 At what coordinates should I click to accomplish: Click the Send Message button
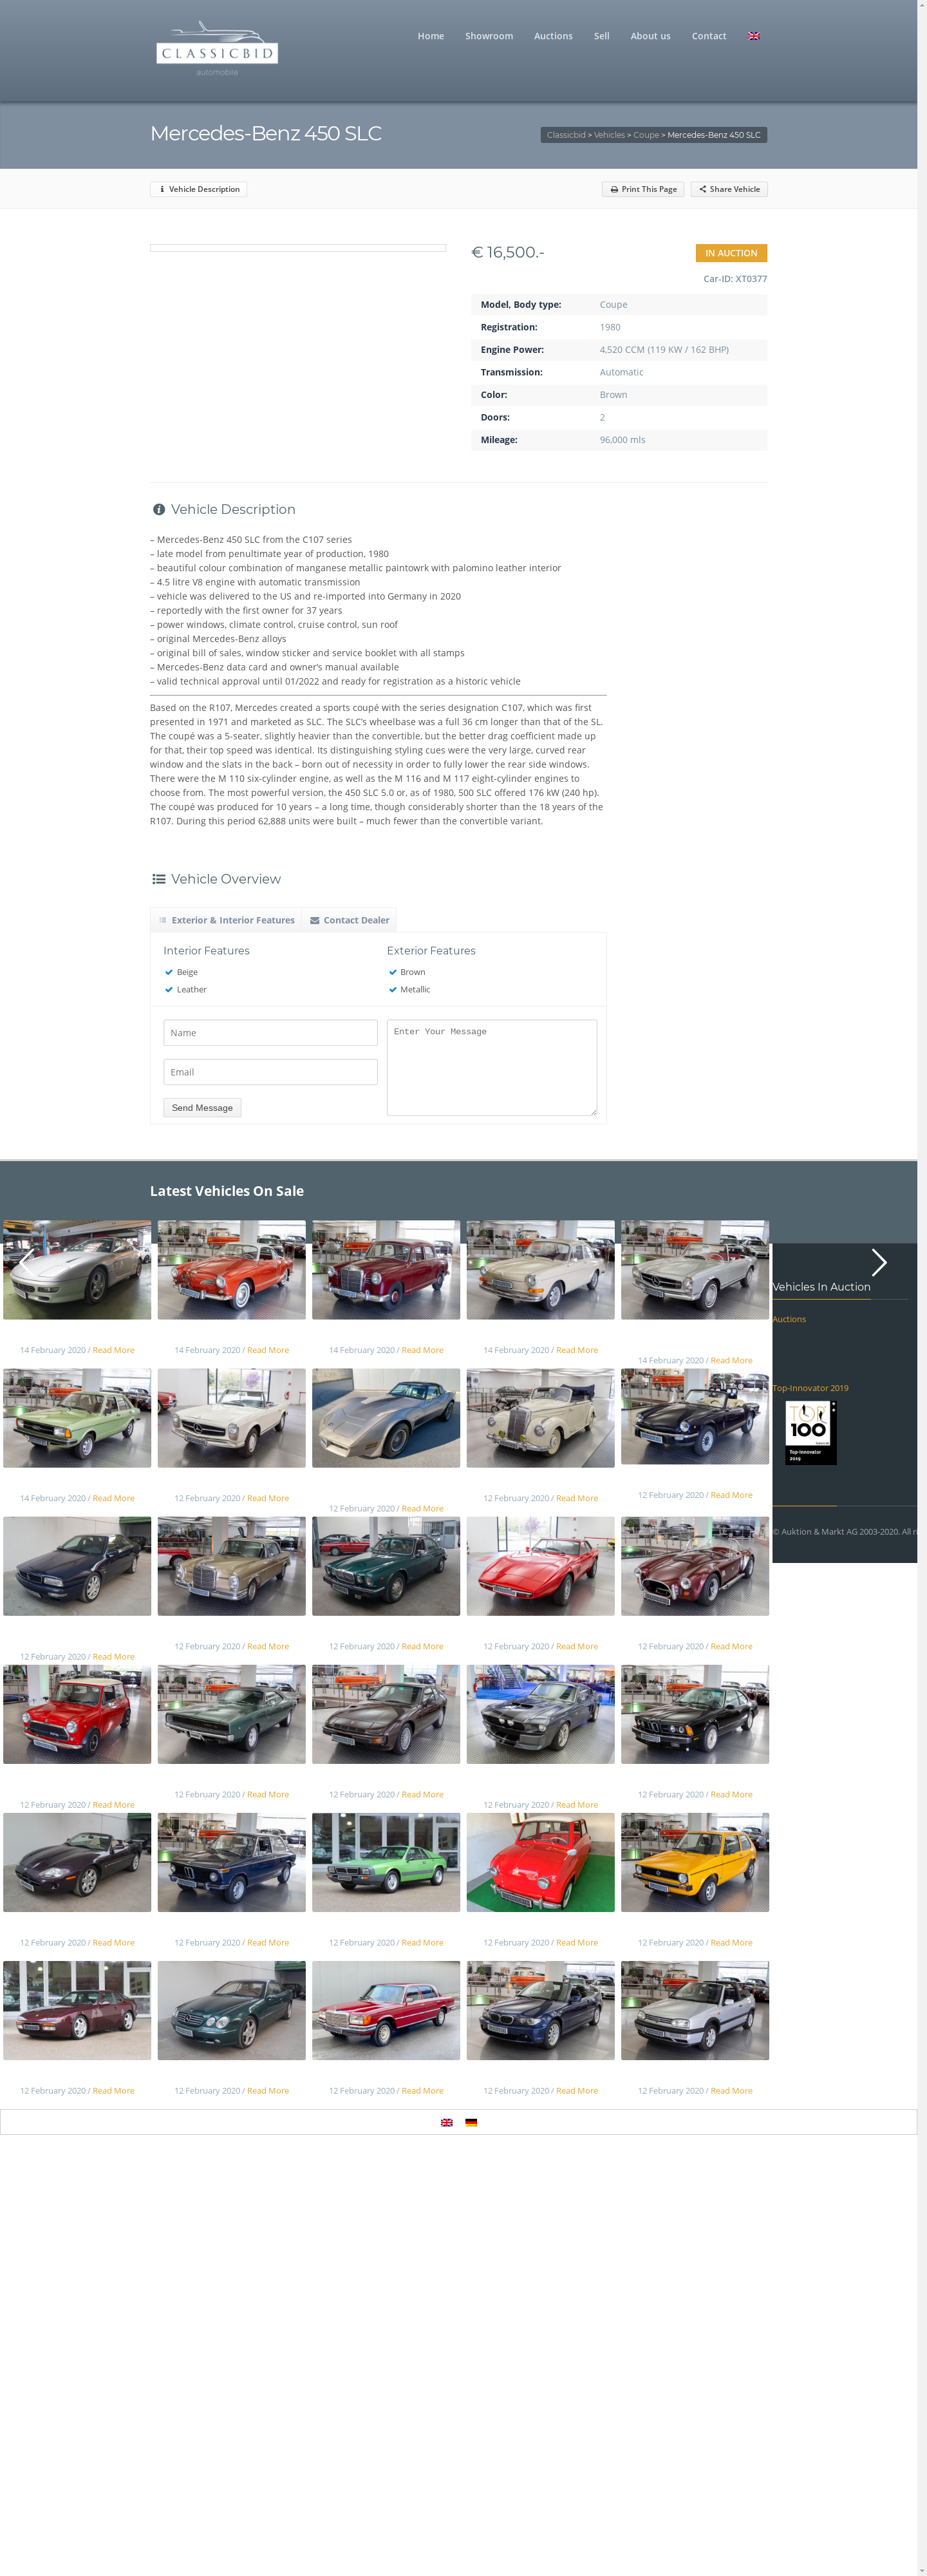pos(202,1108)
